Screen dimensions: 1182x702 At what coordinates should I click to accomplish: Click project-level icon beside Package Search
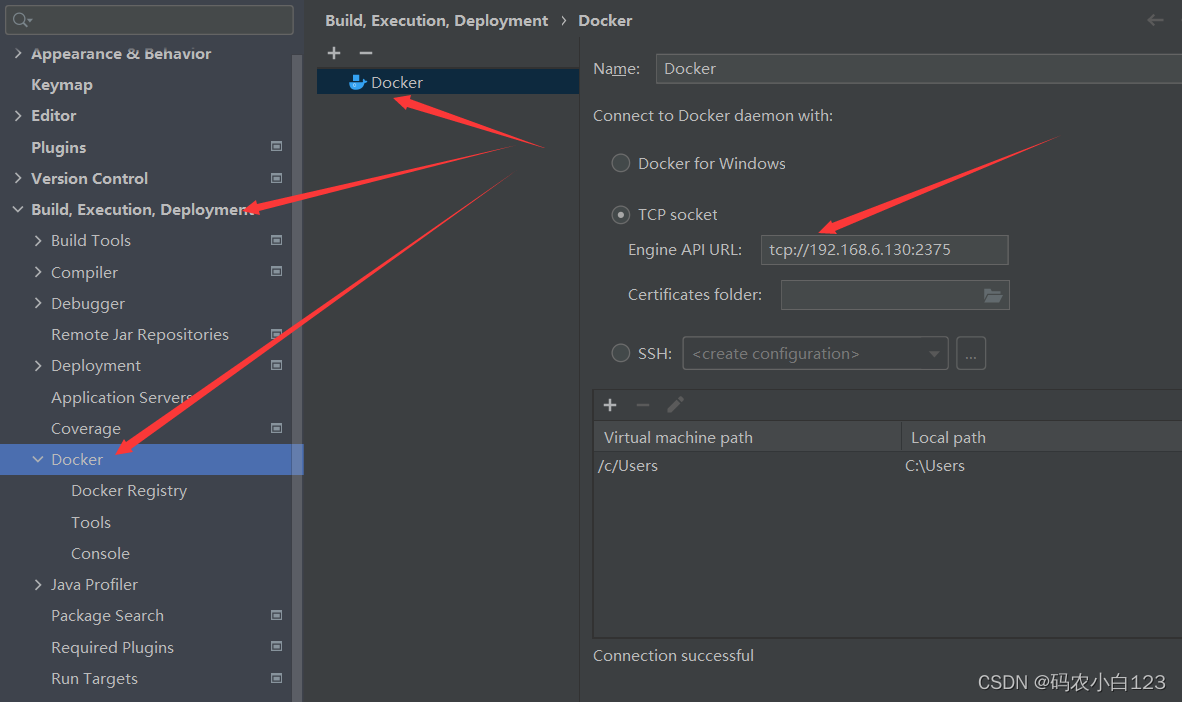[276, 615]
